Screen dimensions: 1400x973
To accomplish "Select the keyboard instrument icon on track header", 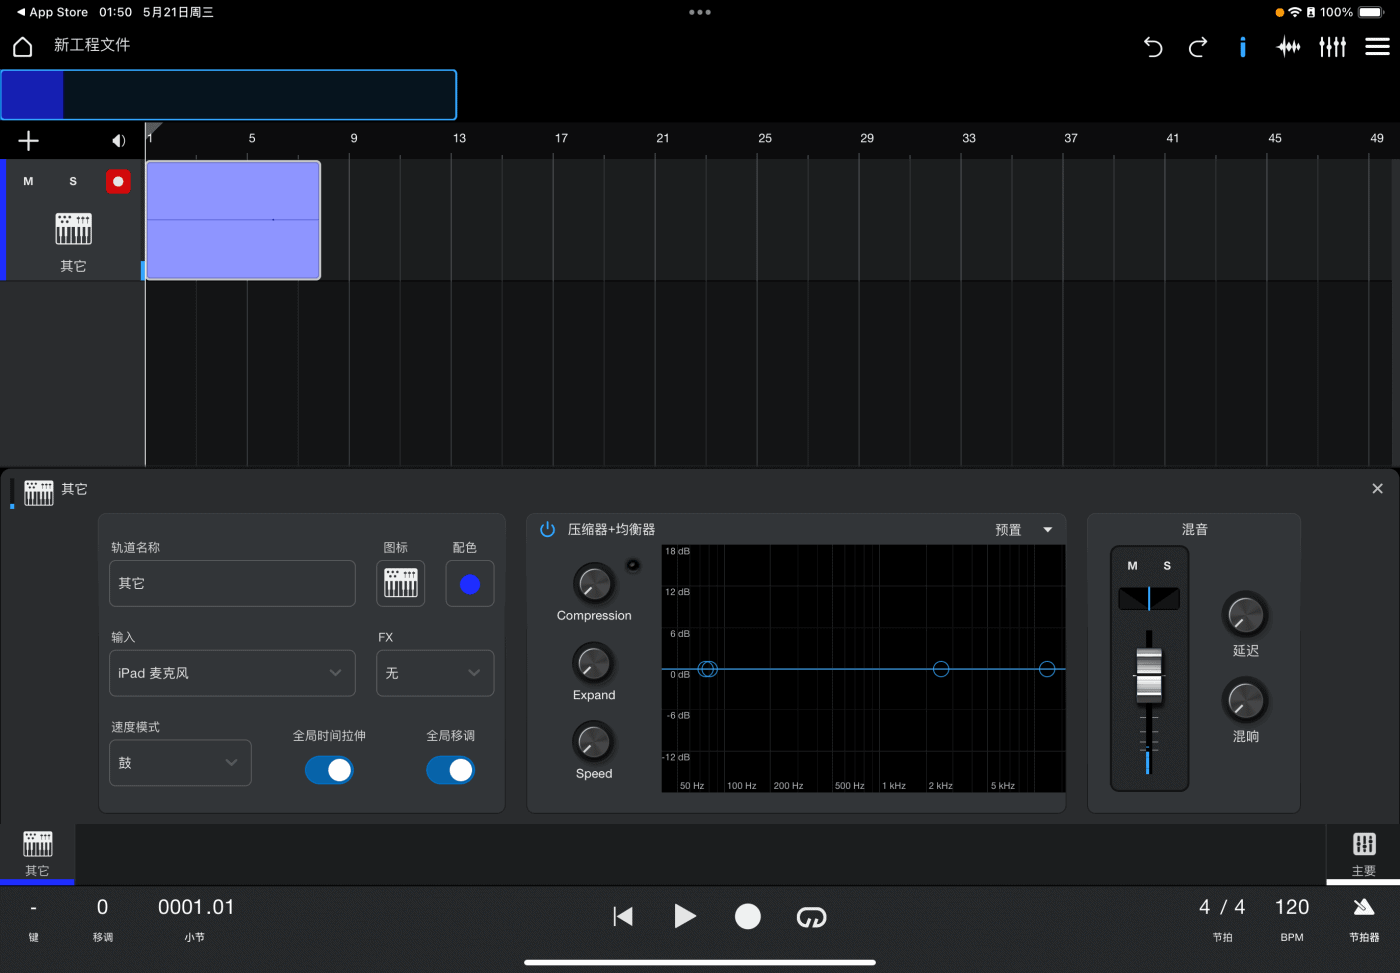I will [73, 229].
